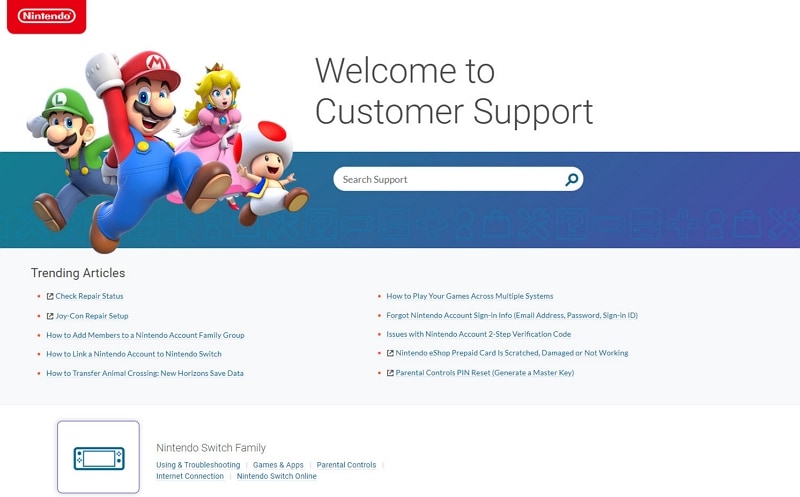
Task: Select Nintendo Switch Online link
Action: [277, 476]
